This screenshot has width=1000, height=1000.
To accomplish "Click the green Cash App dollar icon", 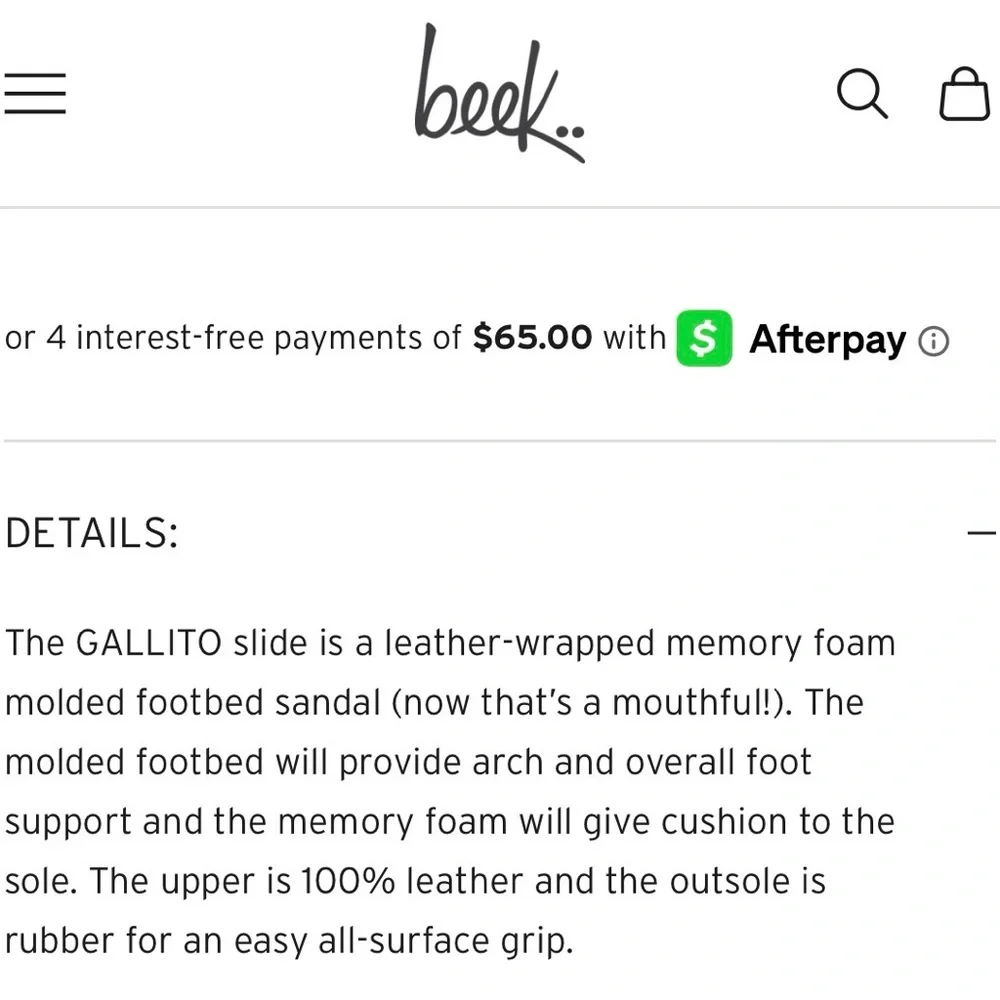I will click(704, 339).
